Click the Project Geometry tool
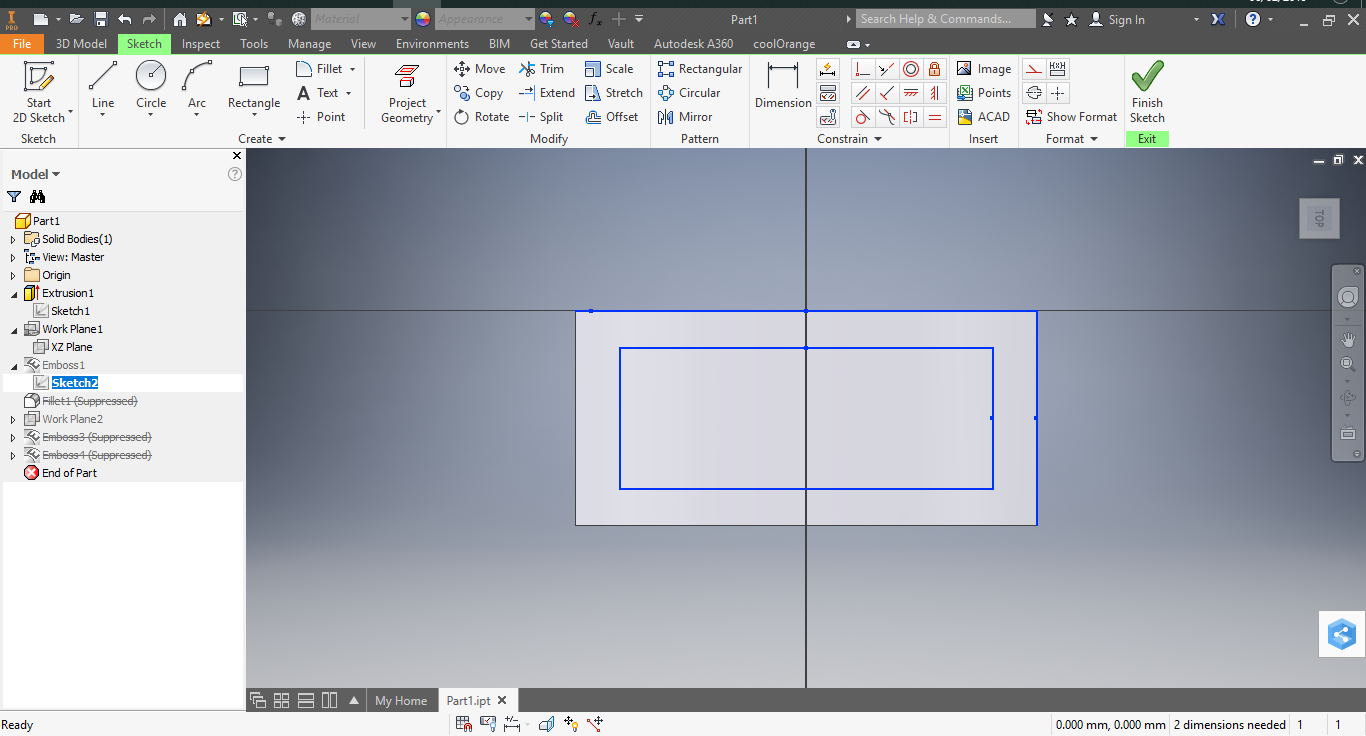The width and height of the screenshot is (1366, 736). [x=407, y=92]
